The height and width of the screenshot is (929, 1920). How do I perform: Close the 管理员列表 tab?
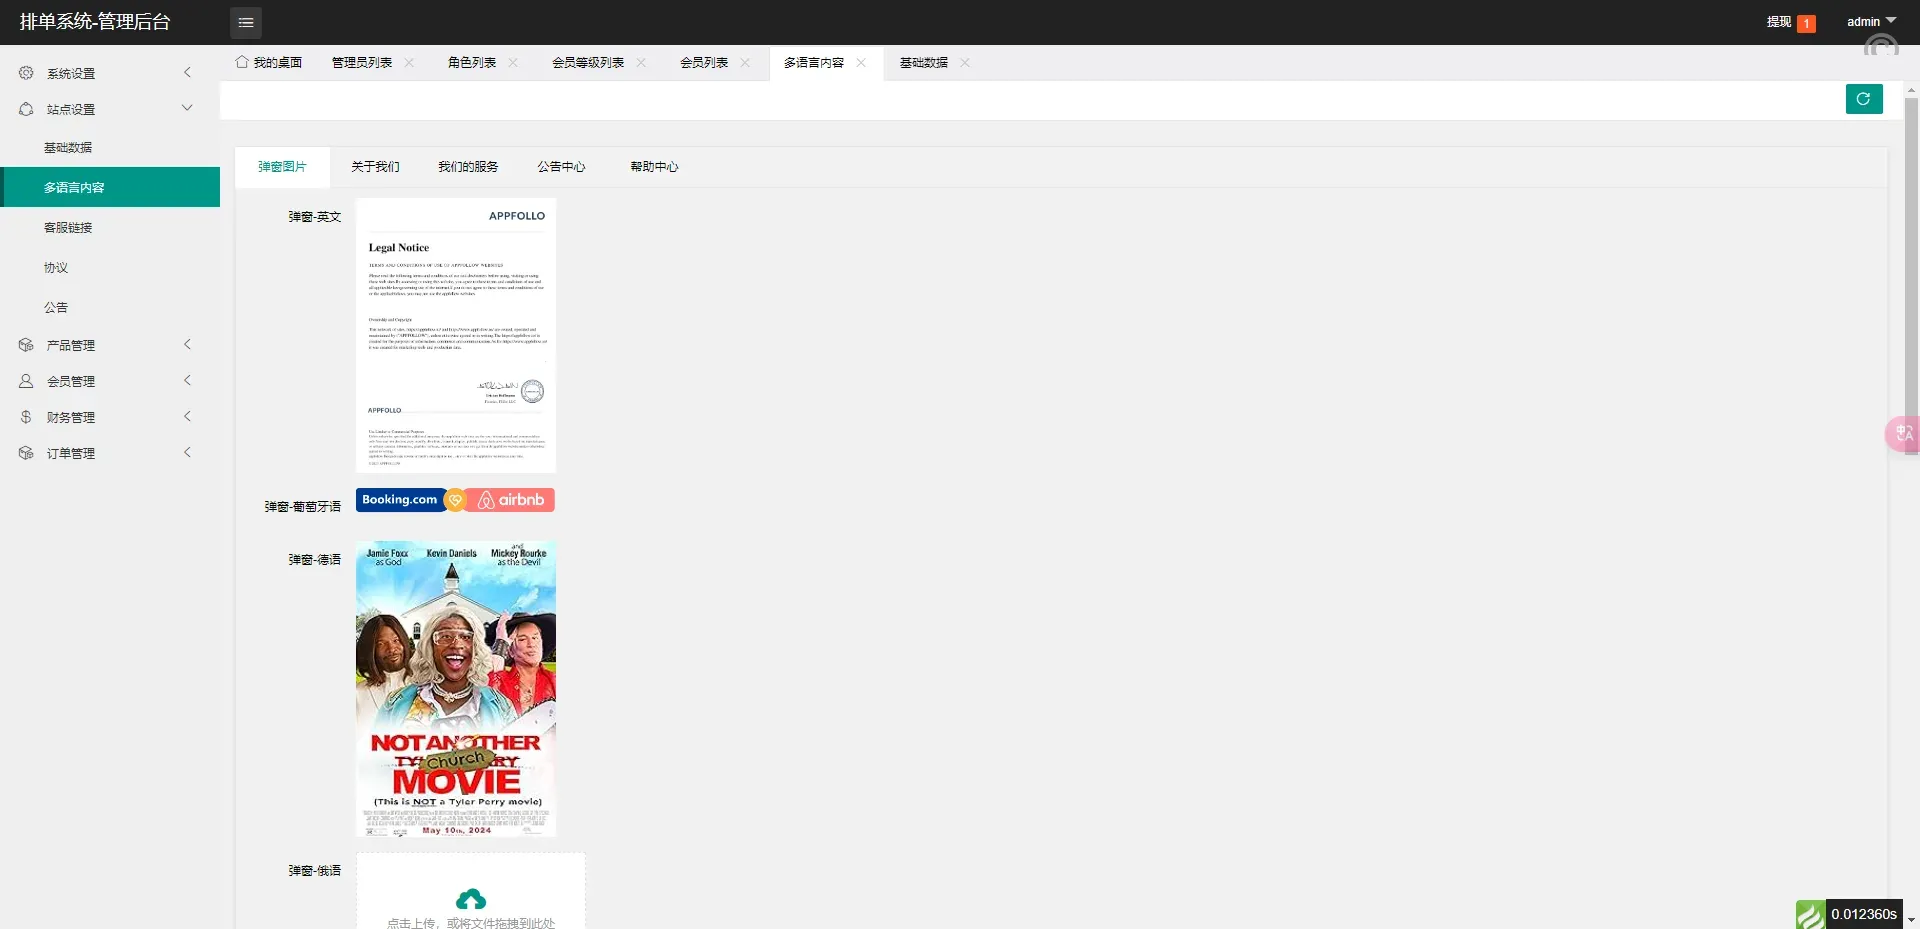(409, 63)
